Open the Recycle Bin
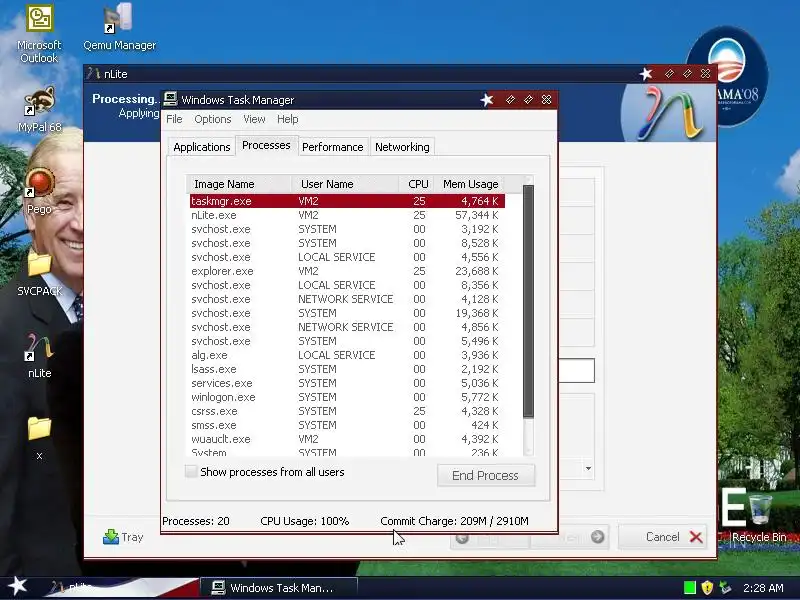This screenshot has width=800, height=600. point(760,518)
